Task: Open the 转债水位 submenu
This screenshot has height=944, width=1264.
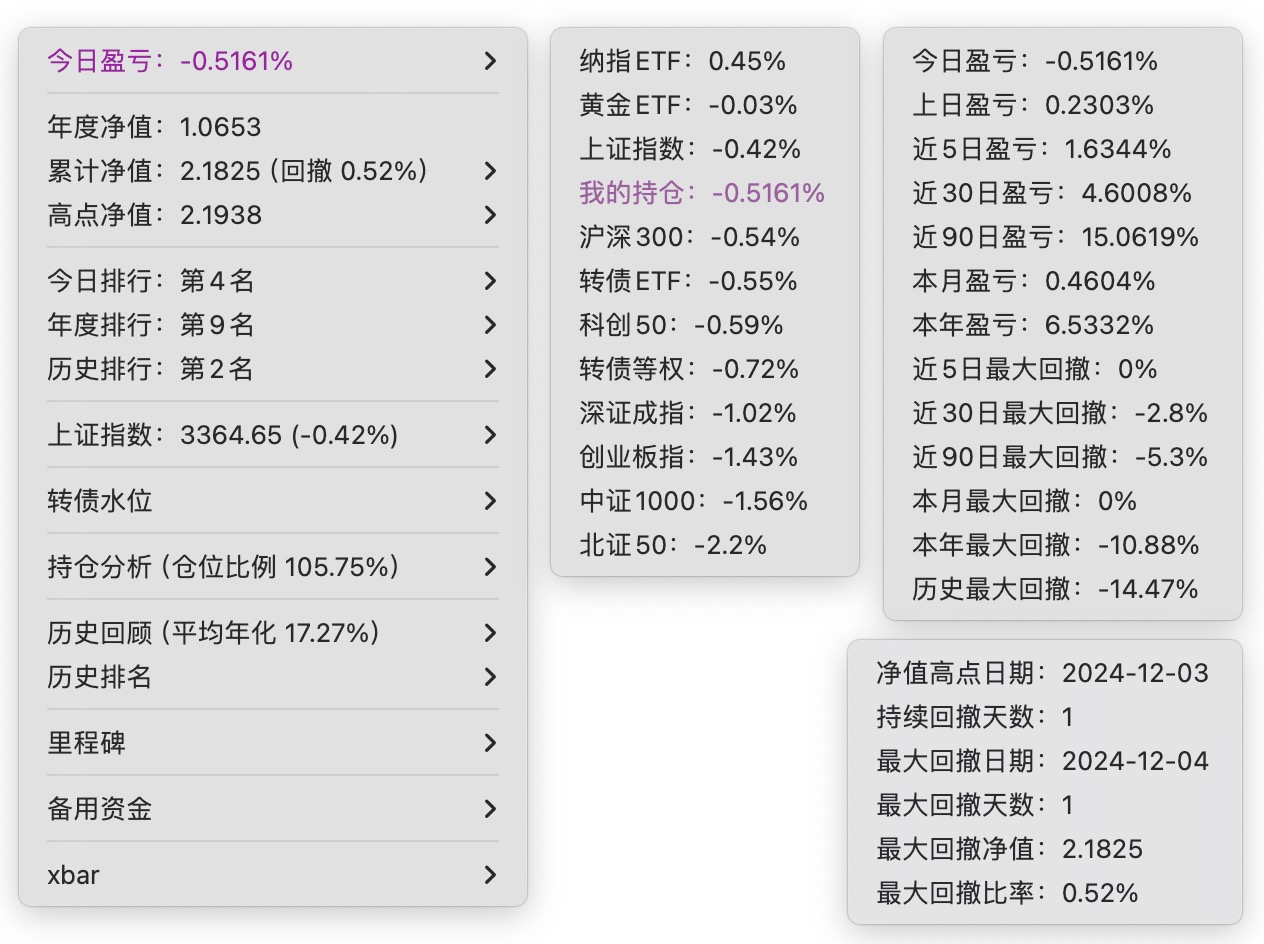Action: (100, 501)
